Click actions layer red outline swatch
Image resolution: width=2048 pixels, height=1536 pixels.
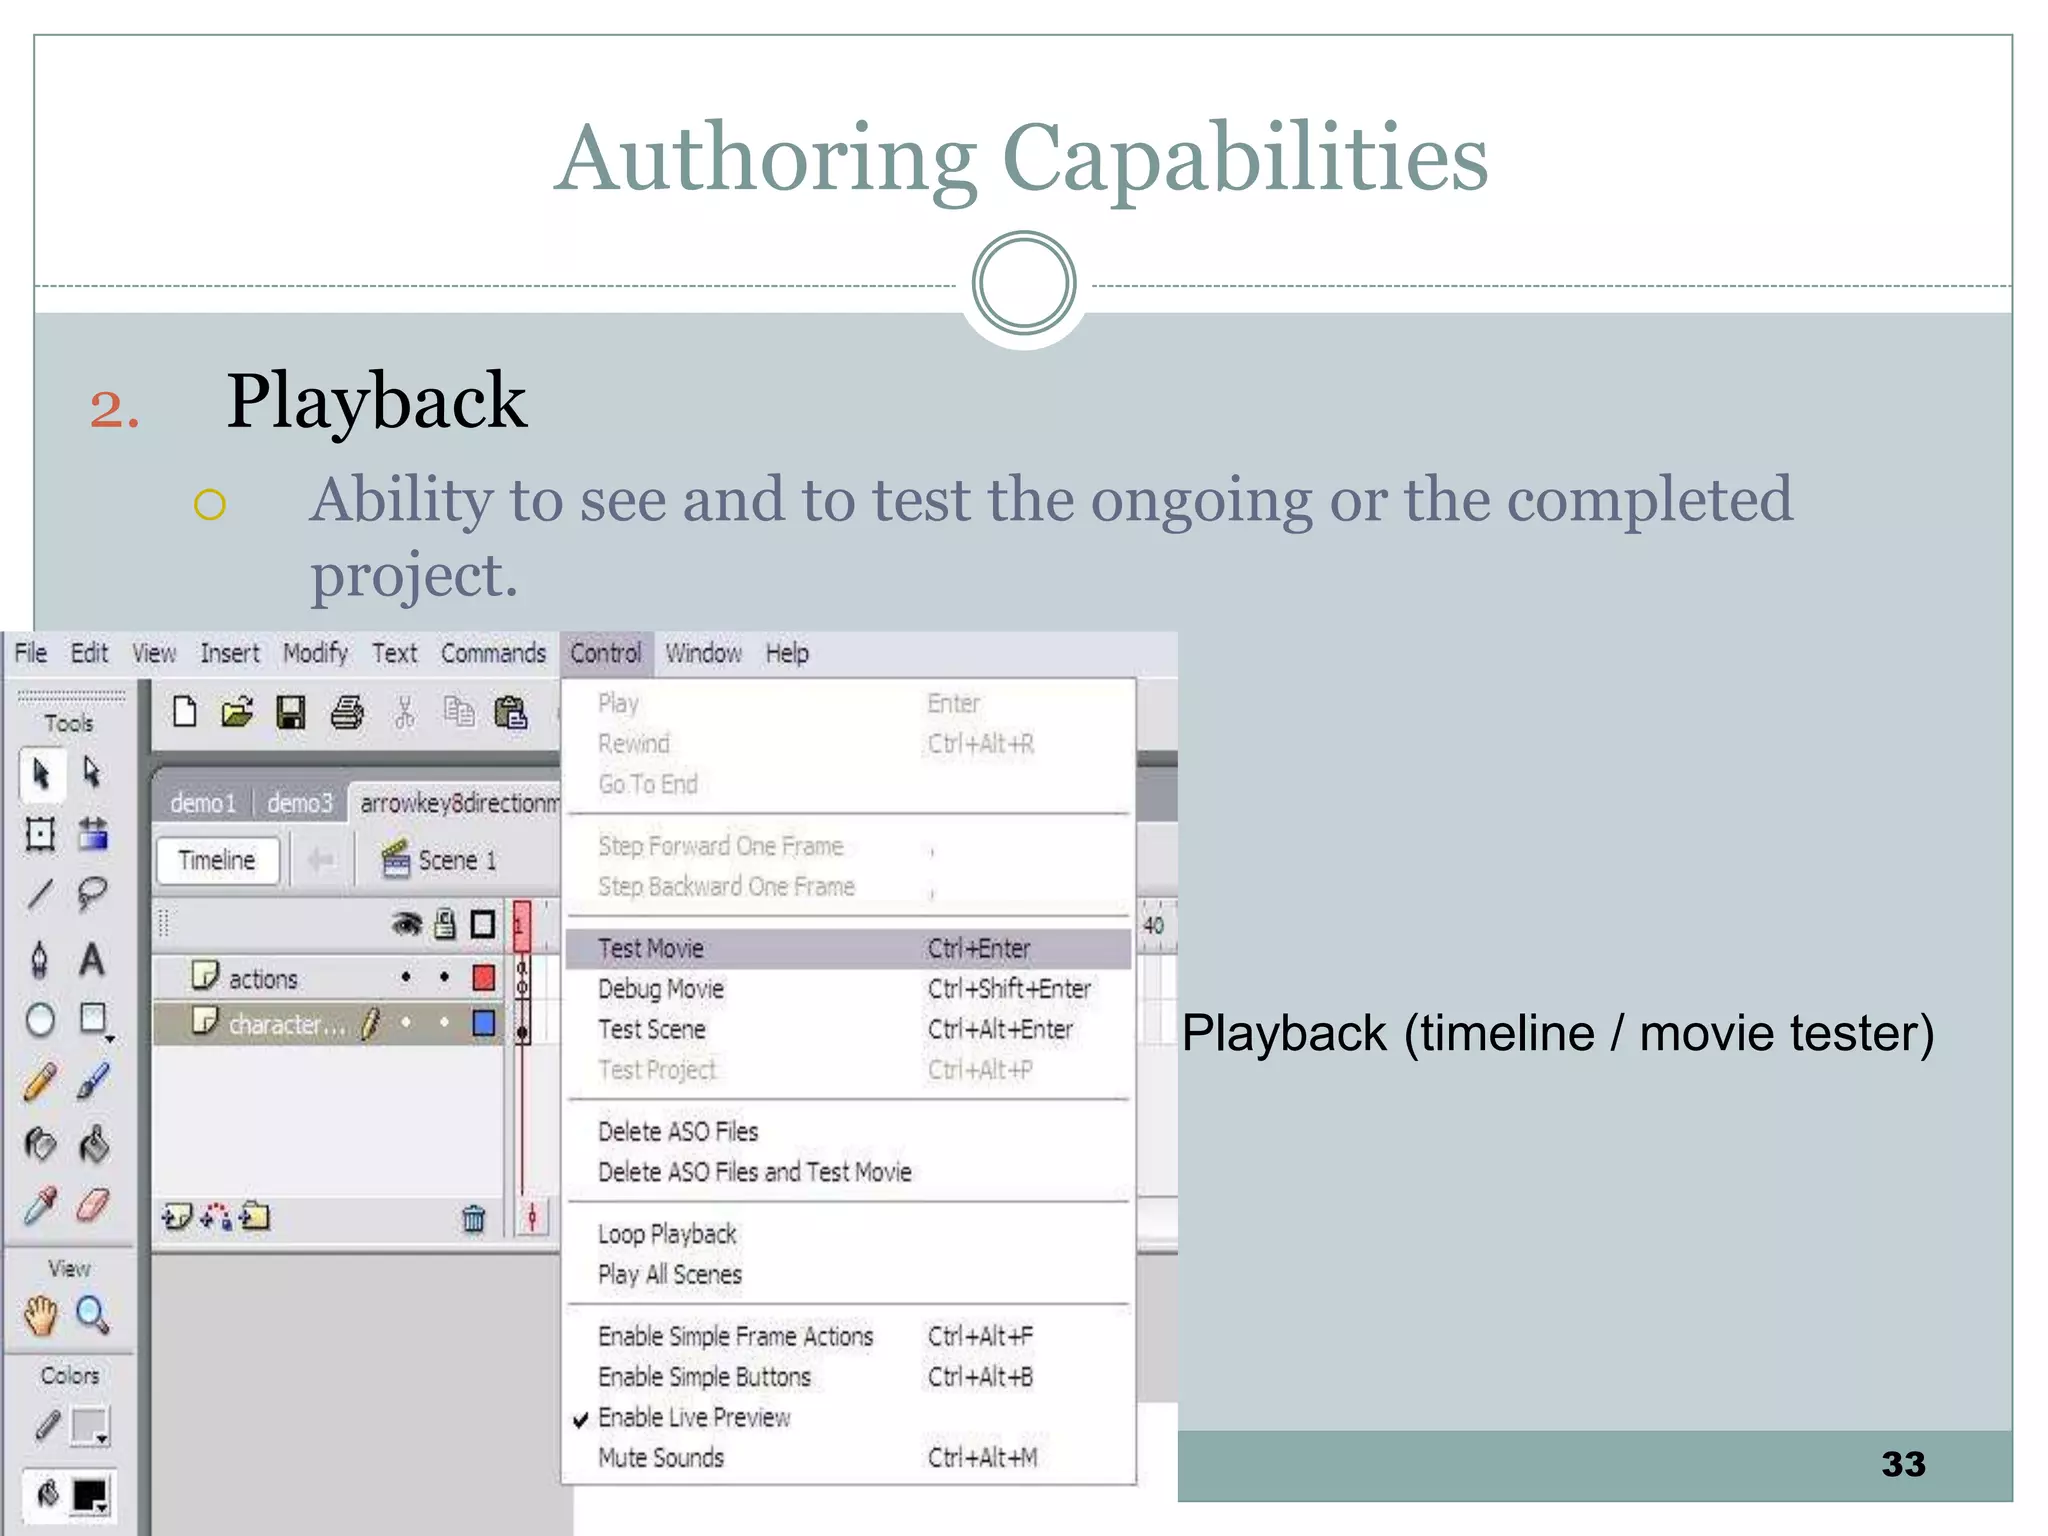click(484, 977)
